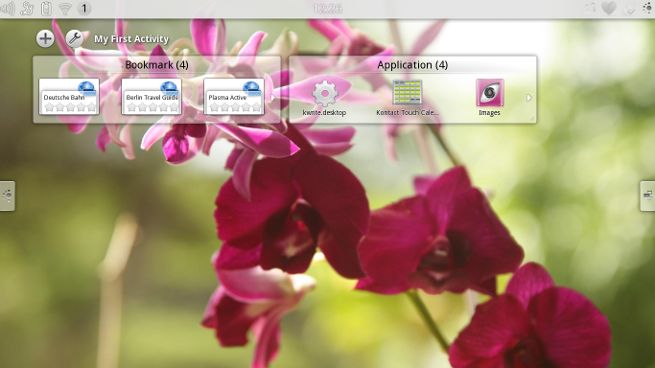Click globe icon on Deutsche Bahn bookmark
Image resolution: width=655 pixels, height=368 pixels.
pos(86,88)
